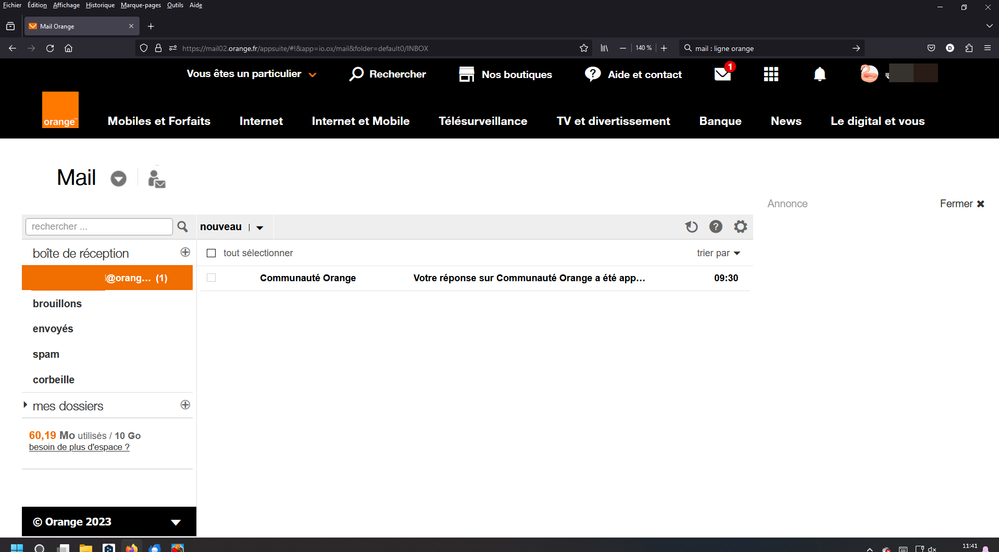Select the spam folder
Image resolution: width=999 pixels, height=552 pixels.
46,354
